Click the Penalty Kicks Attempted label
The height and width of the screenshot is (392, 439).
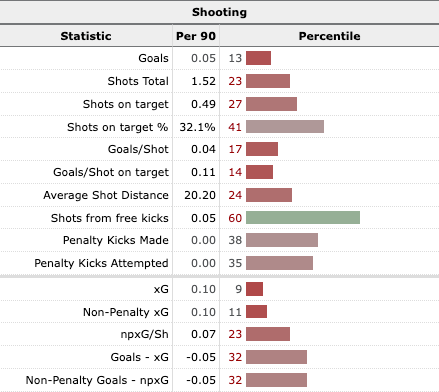tap(101, 263)
